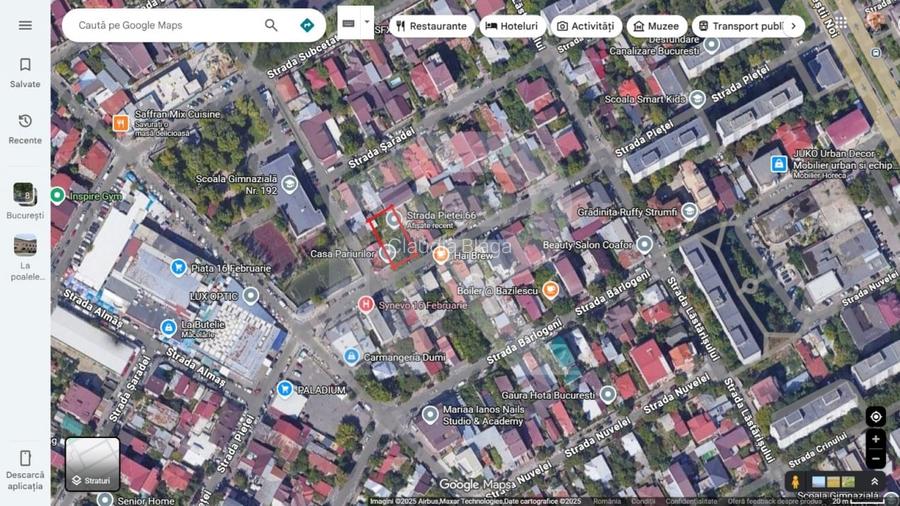Expand imagery bar with double chevron

874,482
